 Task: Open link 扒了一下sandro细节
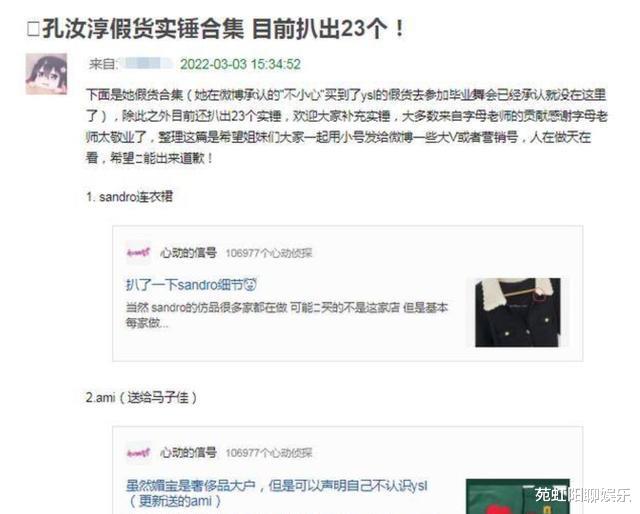184,285
